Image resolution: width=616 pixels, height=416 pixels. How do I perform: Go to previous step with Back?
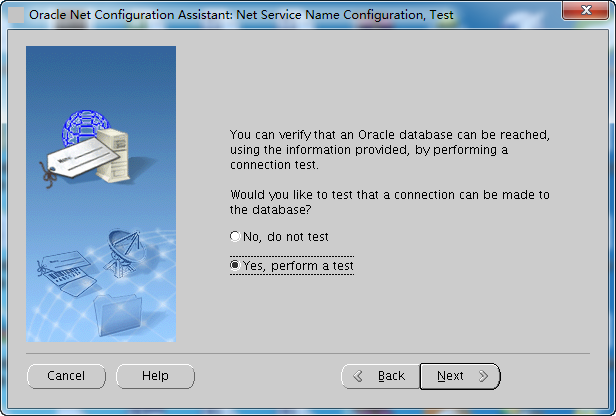(380, 376)
